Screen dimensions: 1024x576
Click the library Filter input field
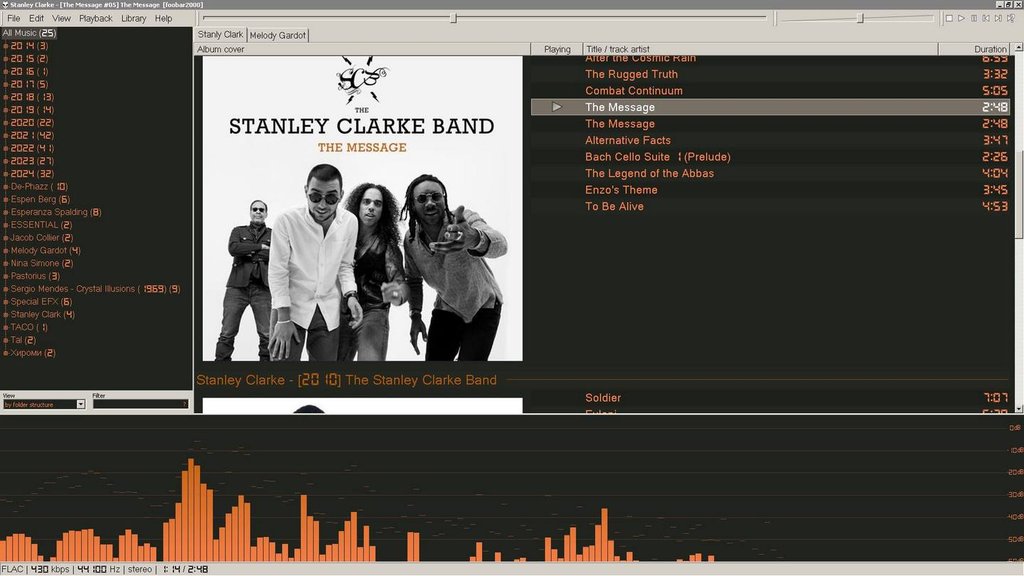coord(140,404)
